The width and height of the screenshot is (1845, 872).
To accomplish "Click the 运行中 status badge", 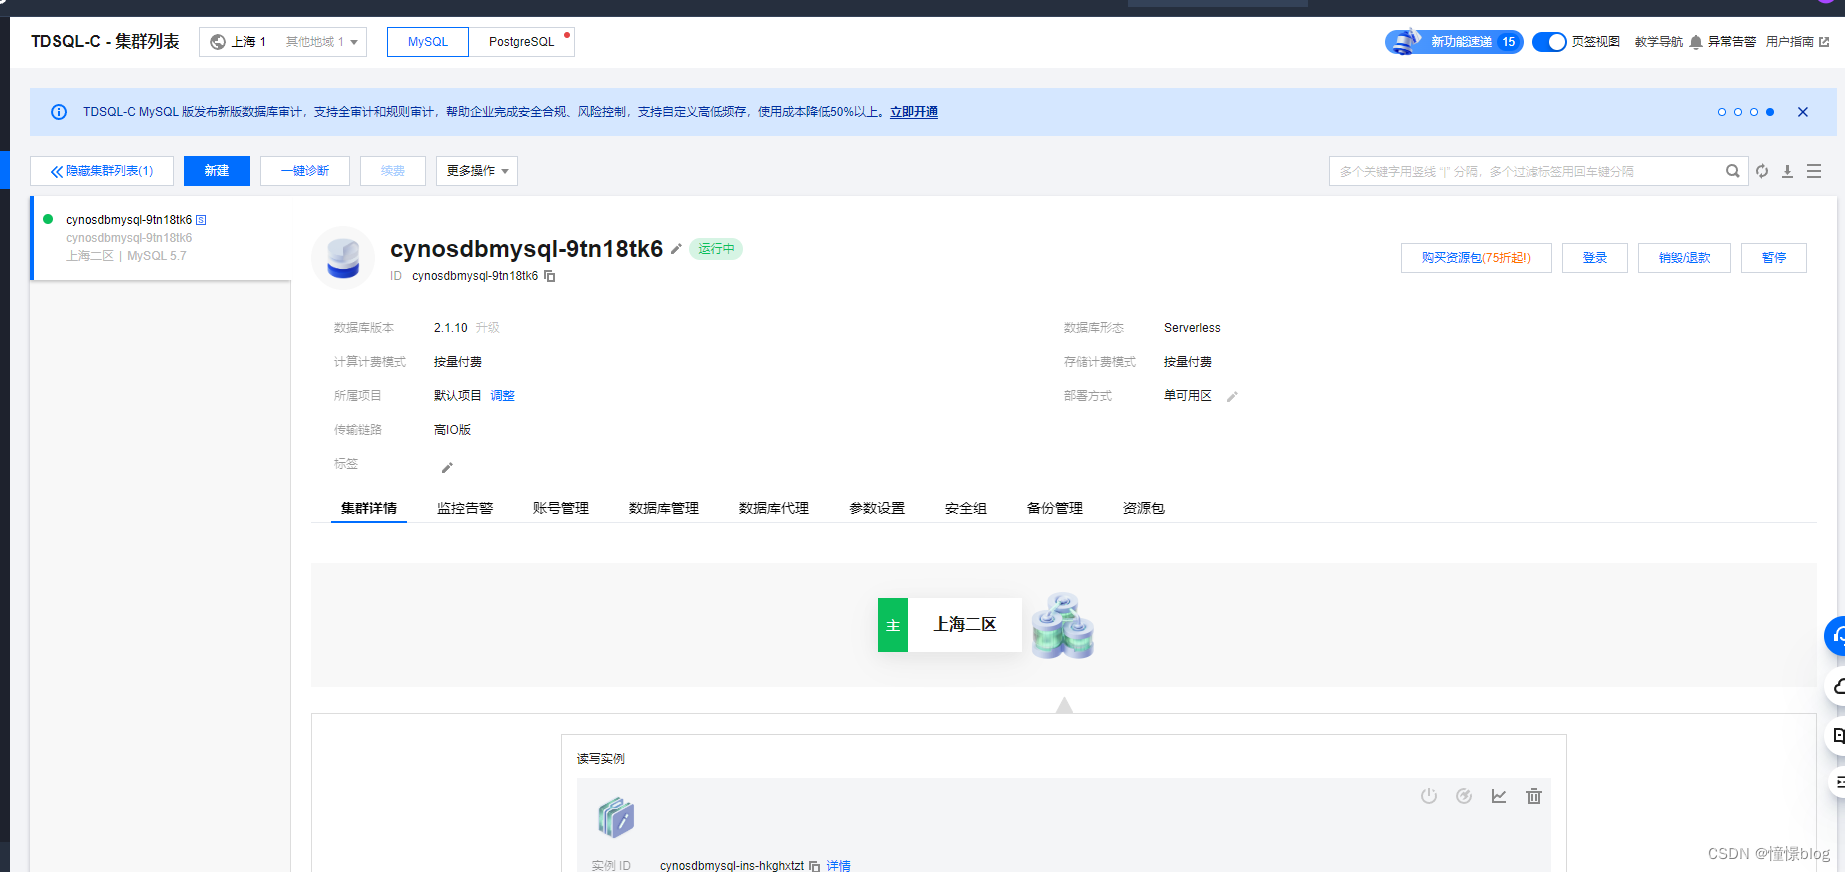I will click(x=716, y=249).
